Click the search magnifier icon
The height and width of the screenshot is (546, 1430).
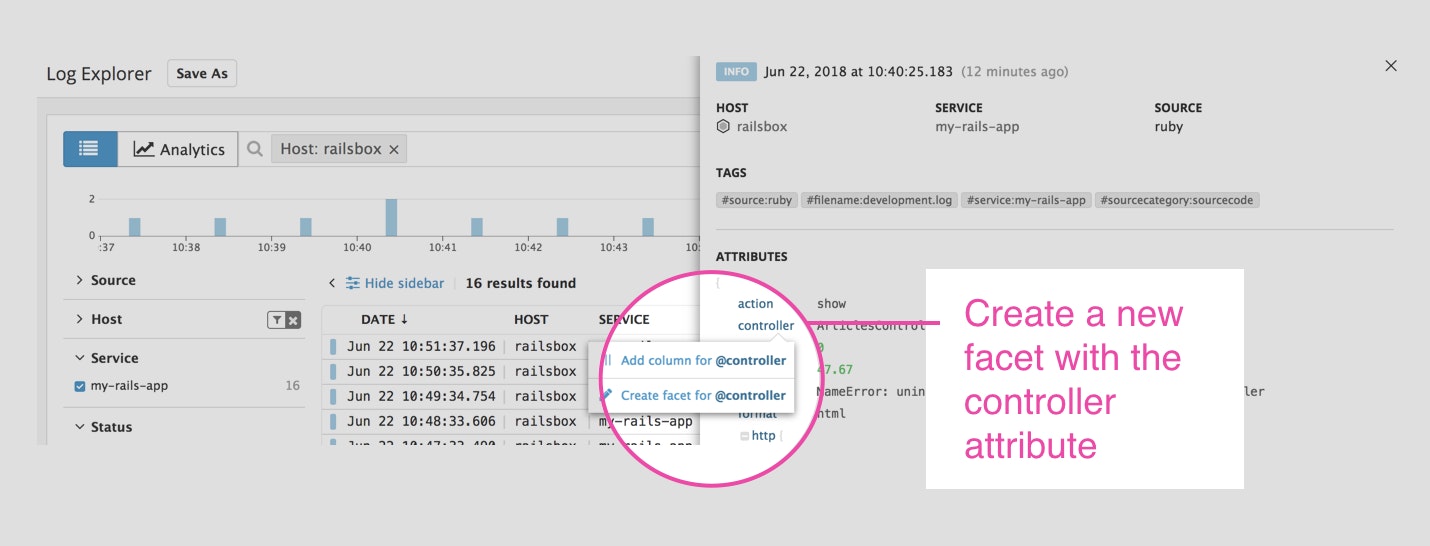(x=255, y=149)
